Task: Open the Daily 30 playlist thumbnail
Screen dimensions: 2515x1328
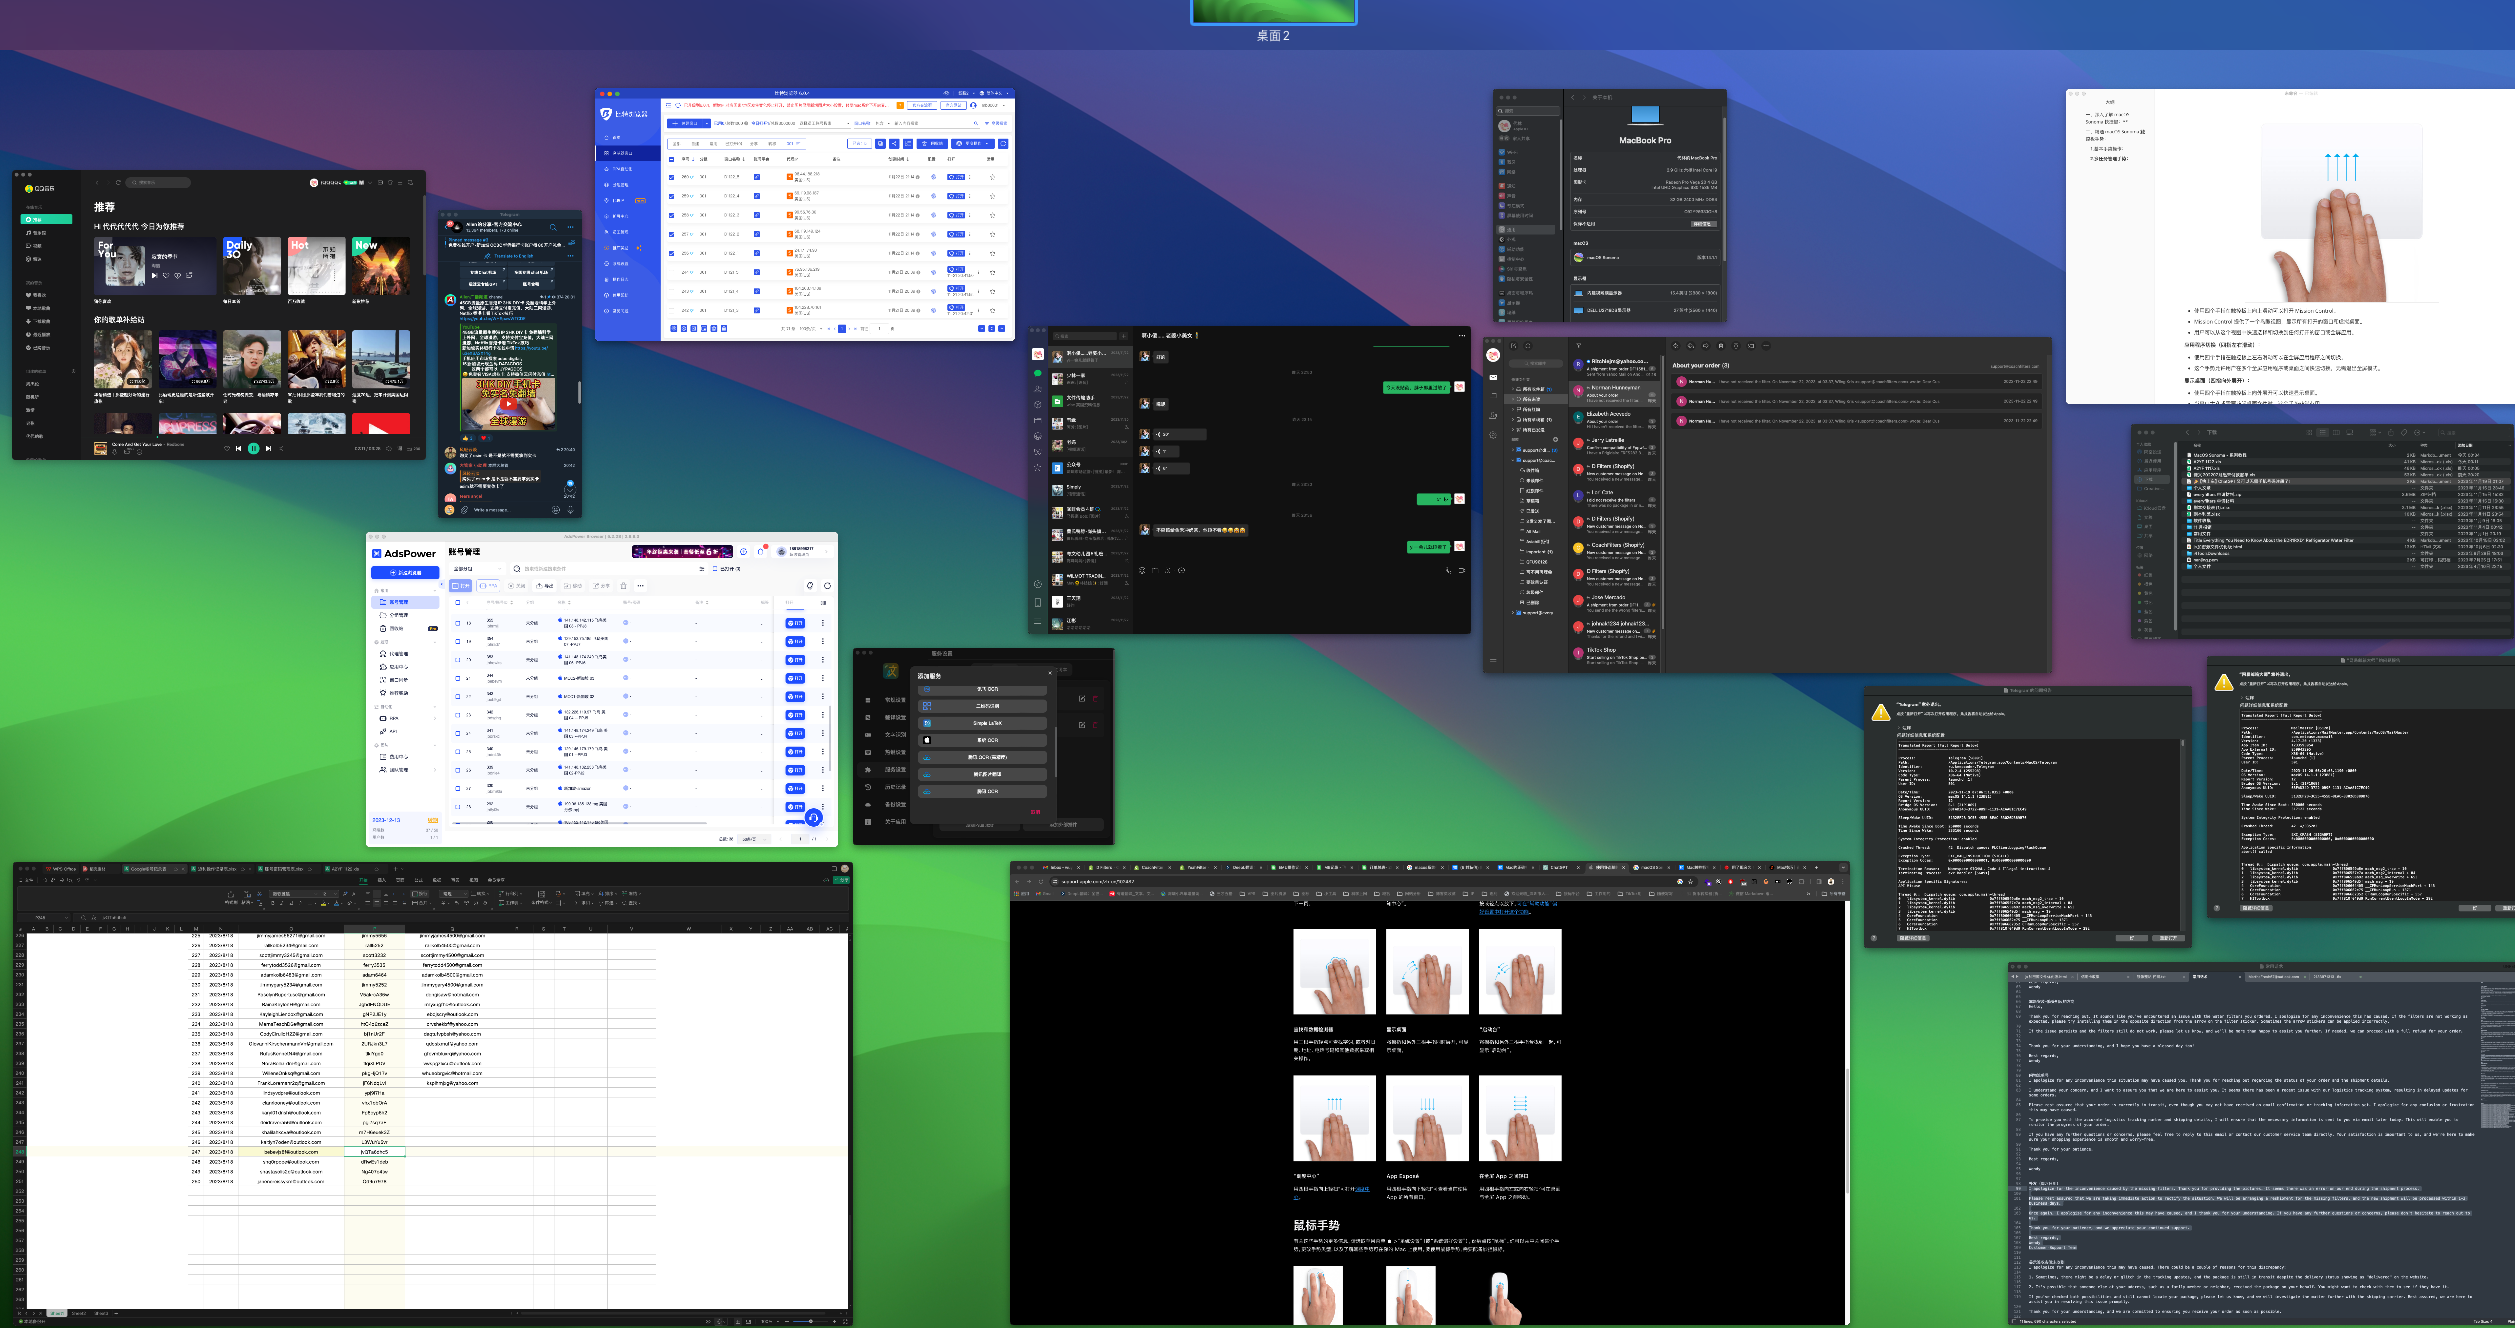Action: 251,265
